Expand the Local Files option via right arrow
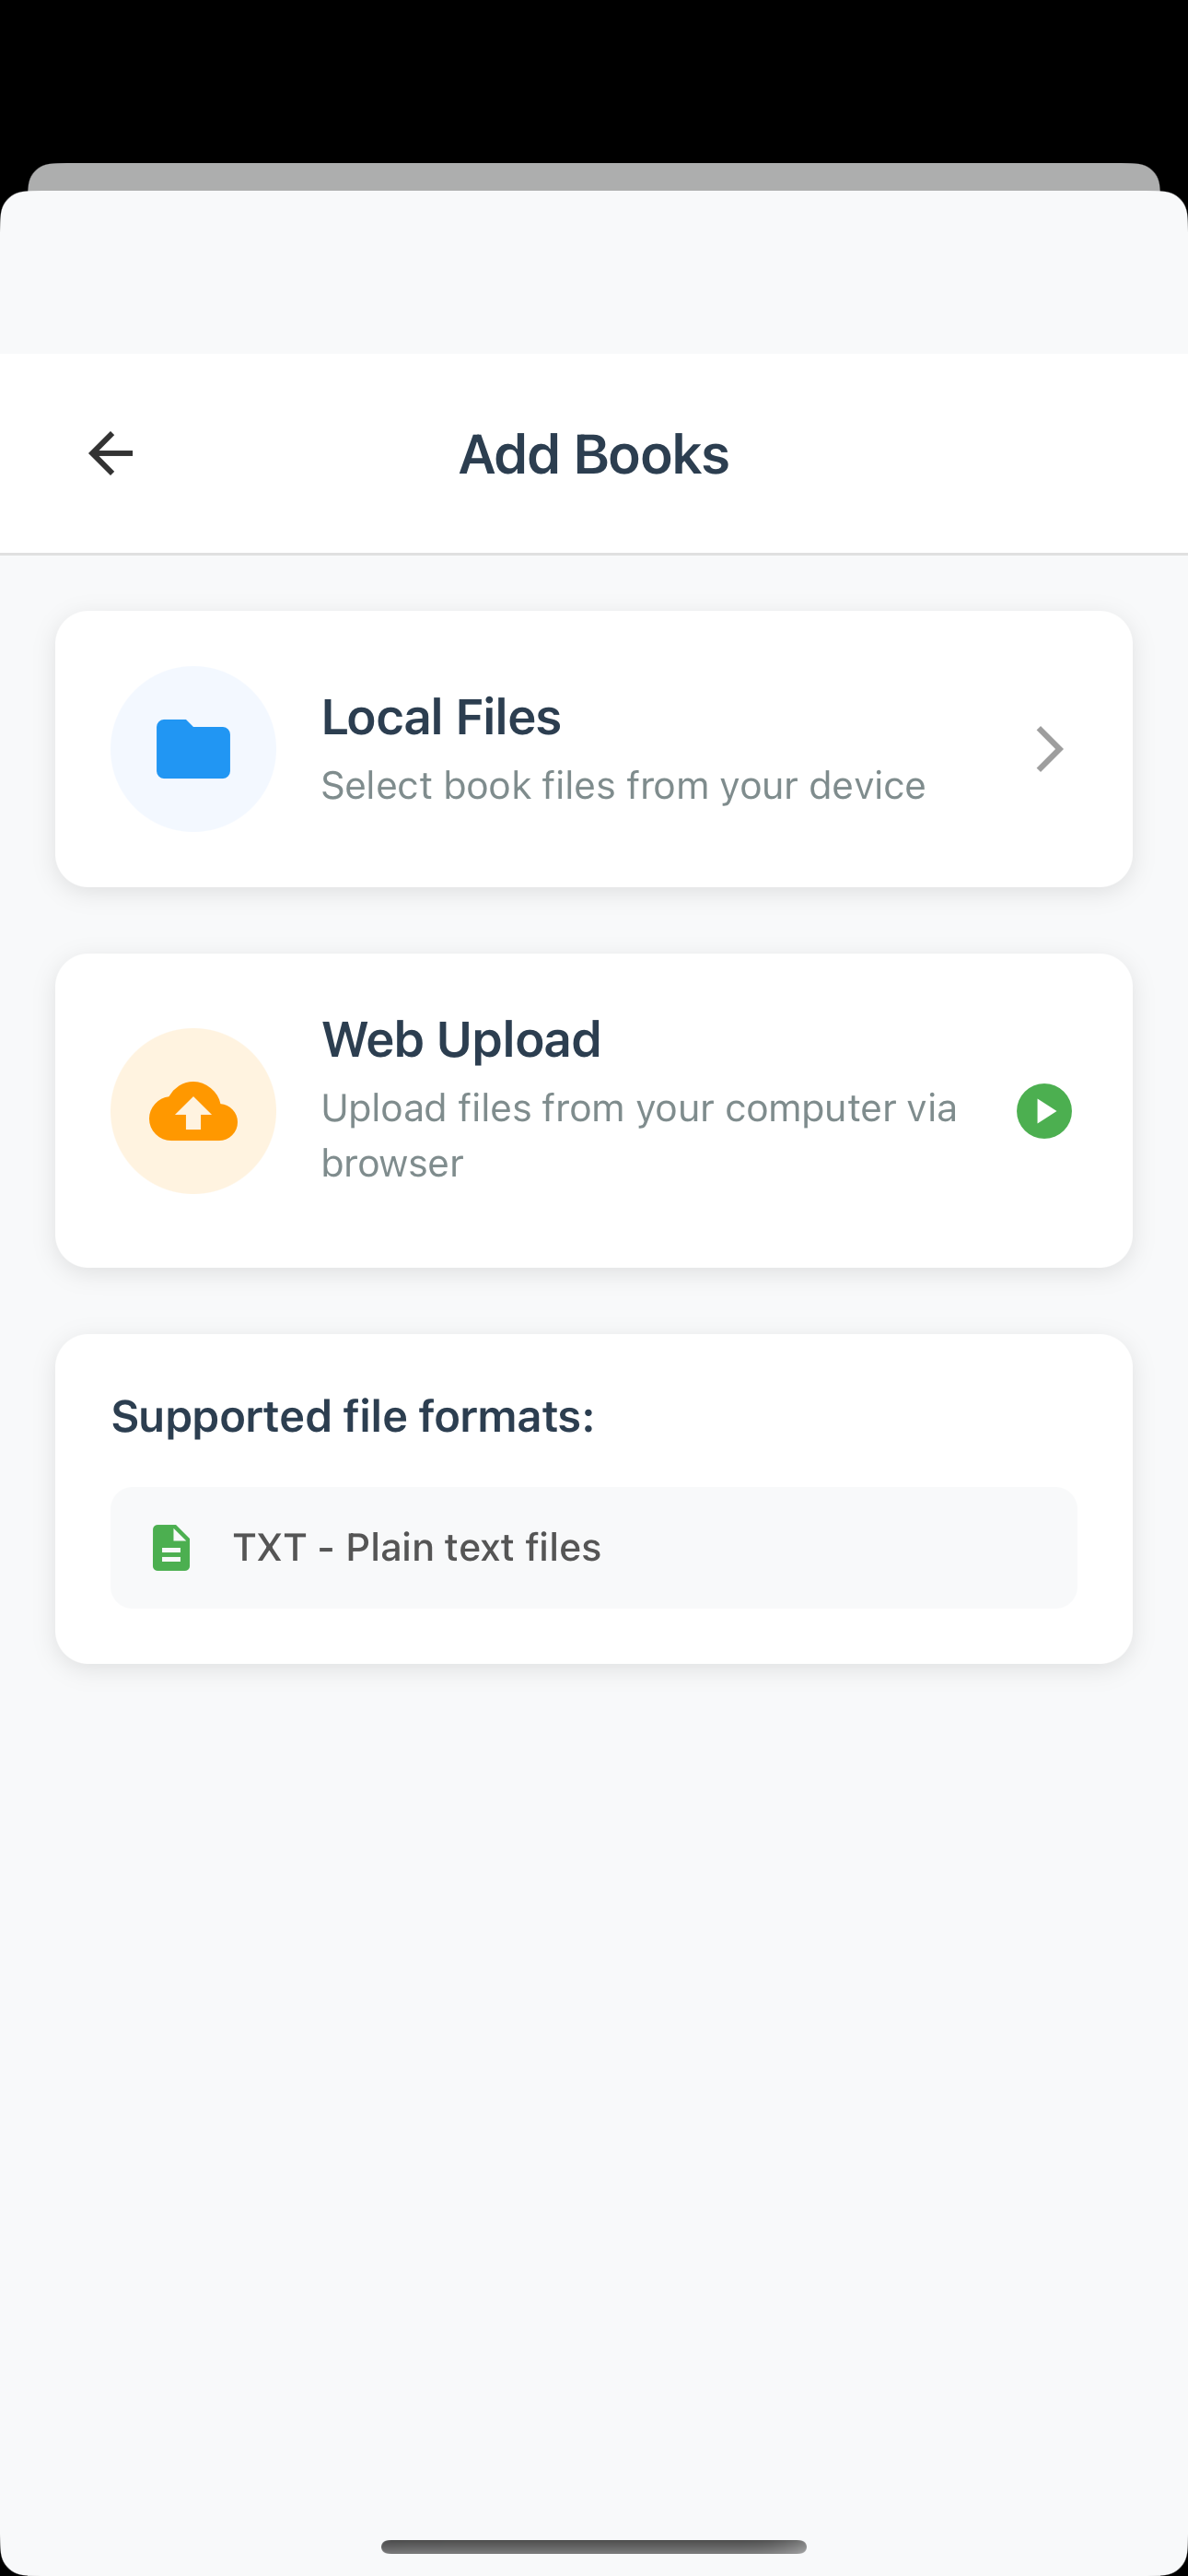This screenshot has height=2576, width=1188. (x=1048, y=748)
